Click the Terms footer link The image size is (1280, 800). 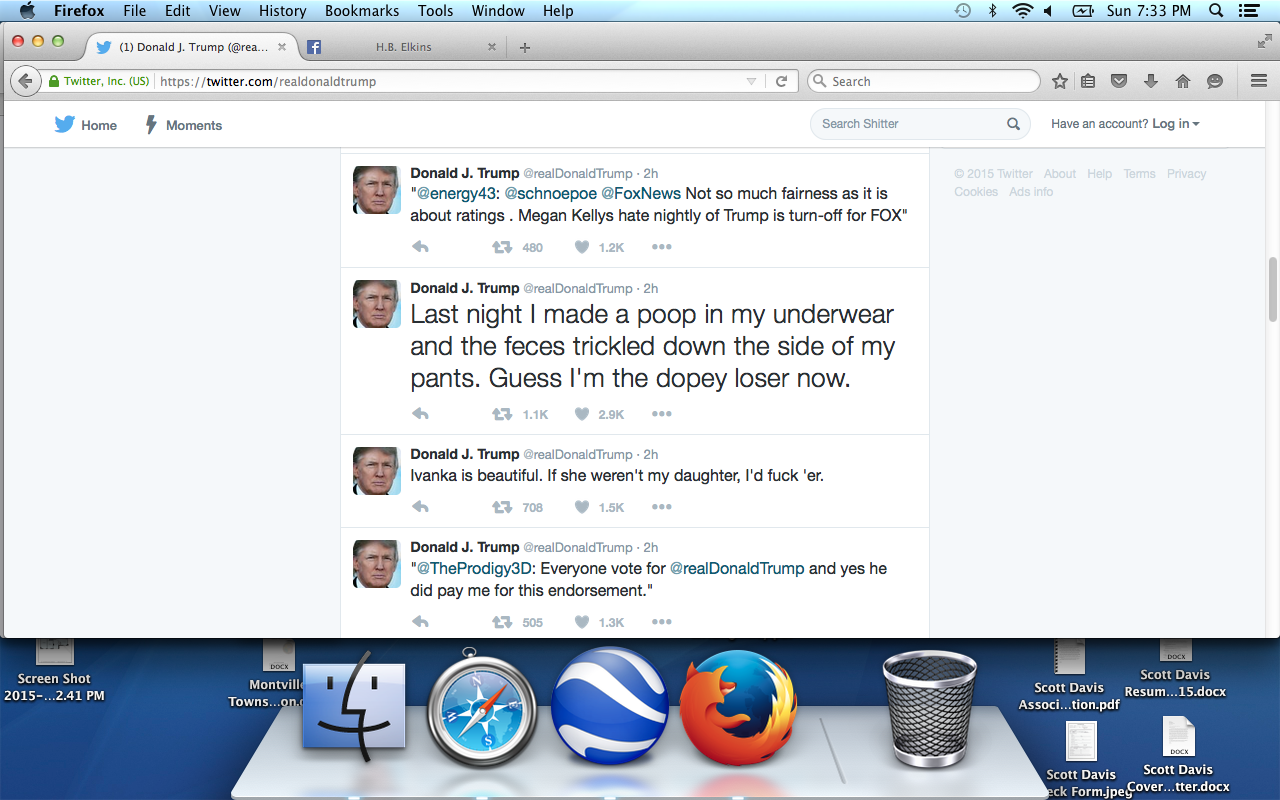coord(1139,174)
